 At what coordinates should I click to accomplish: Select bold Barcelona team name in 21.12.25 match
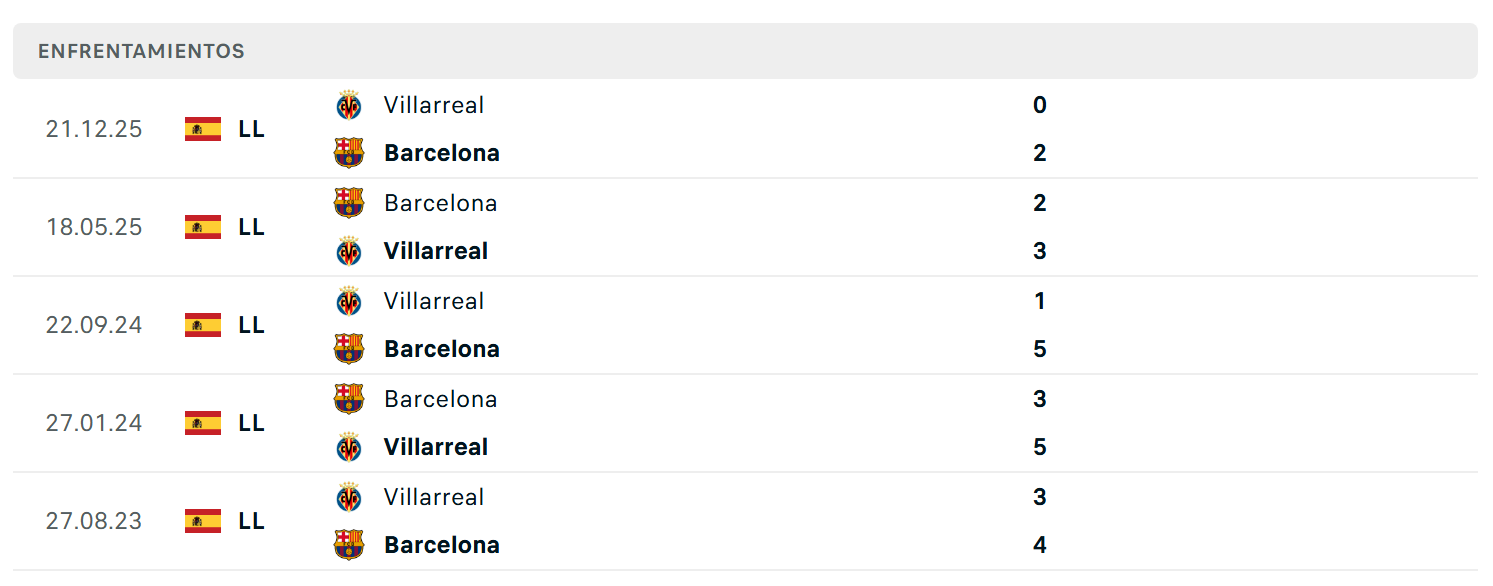(x=442, y=153)
